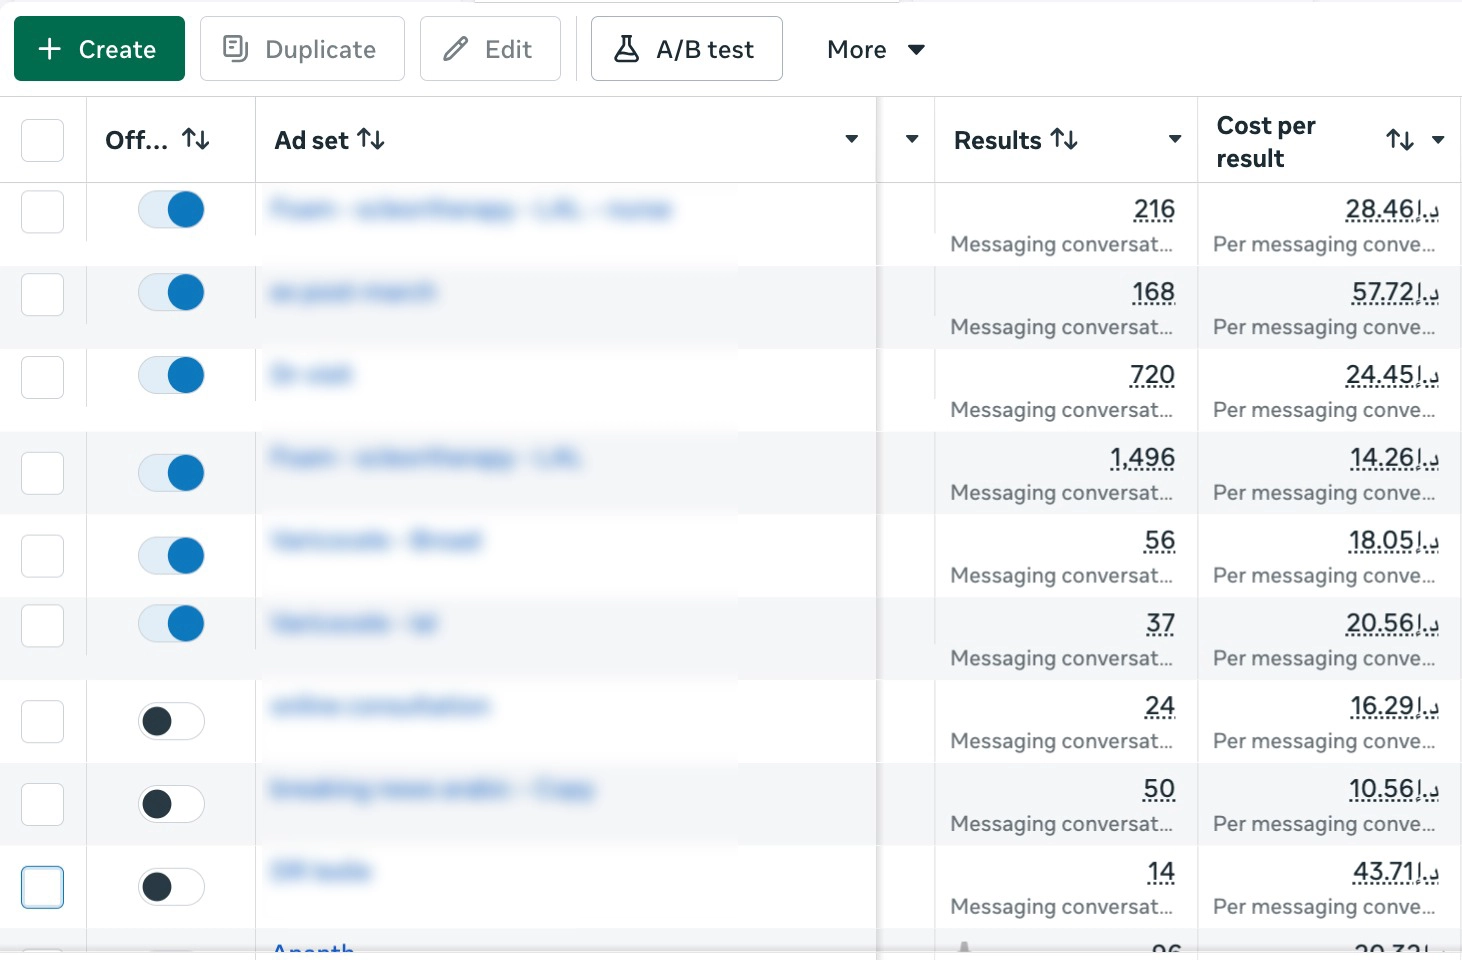Open the Results column dropdown arrow
This screenshot has width=1462, height=960.
point(1175,139)
